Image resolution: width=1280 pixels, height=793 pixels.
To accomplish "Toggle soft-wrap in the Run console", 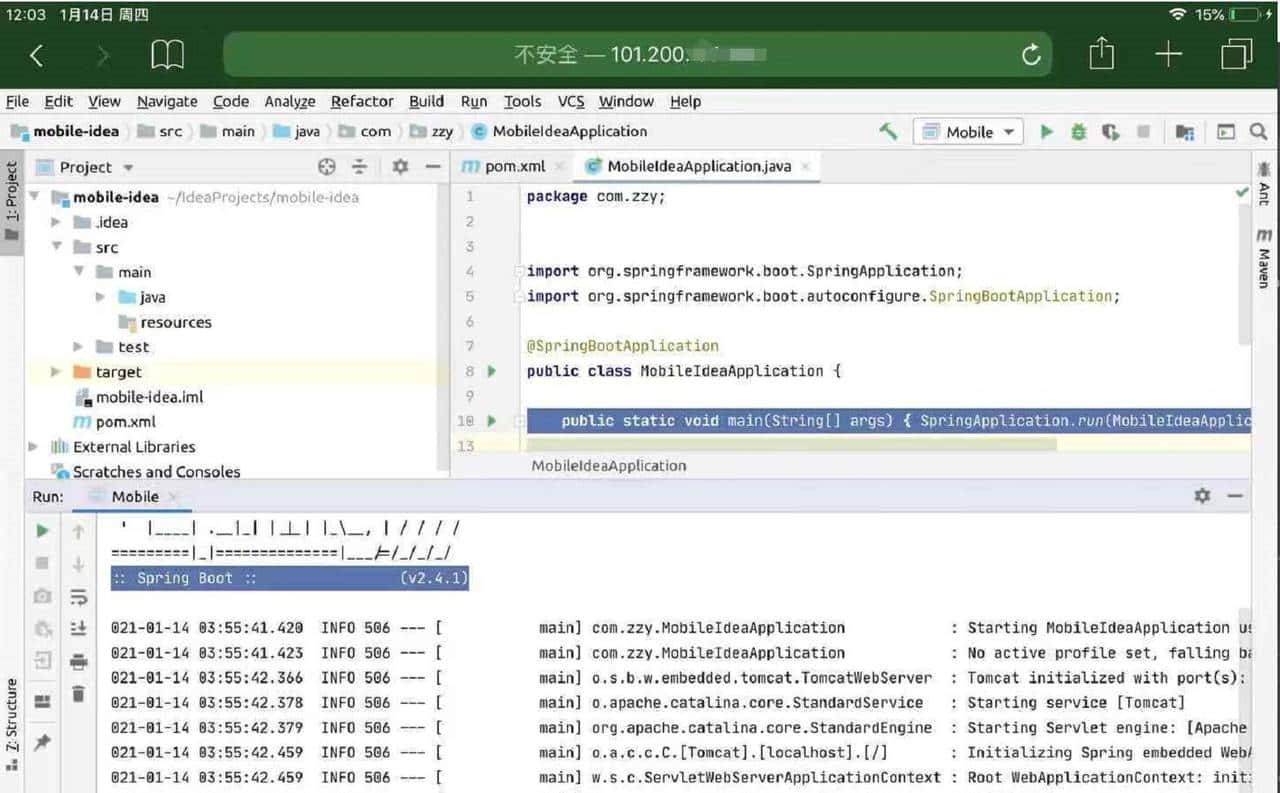I will [x=78, y=597].
